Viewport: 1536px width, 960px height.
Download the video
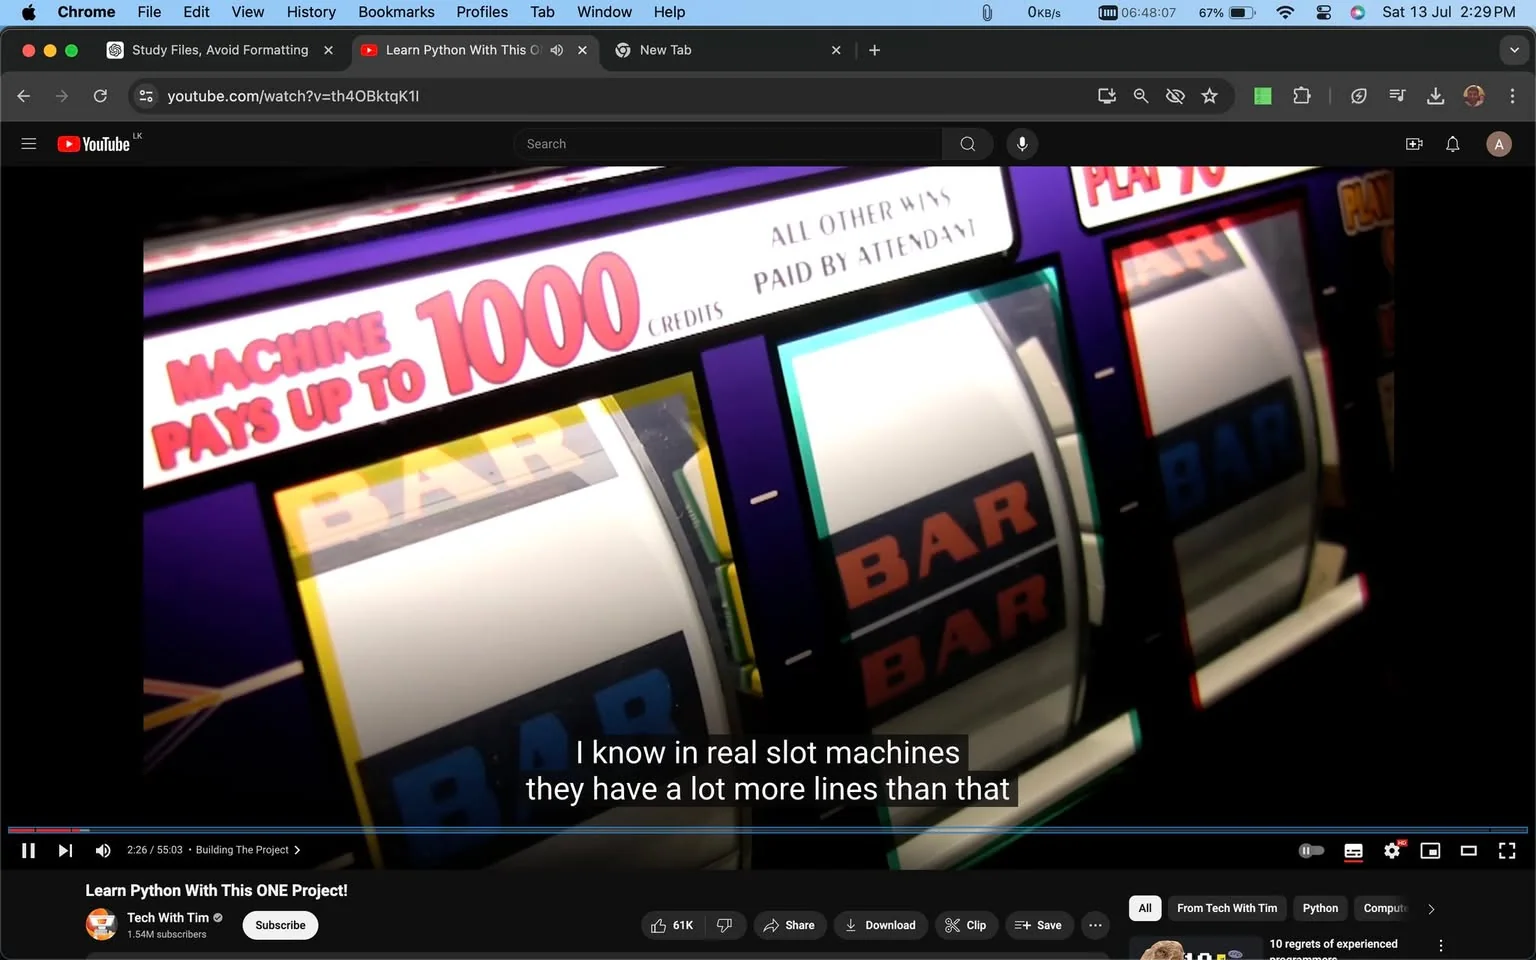pos(881,925)
